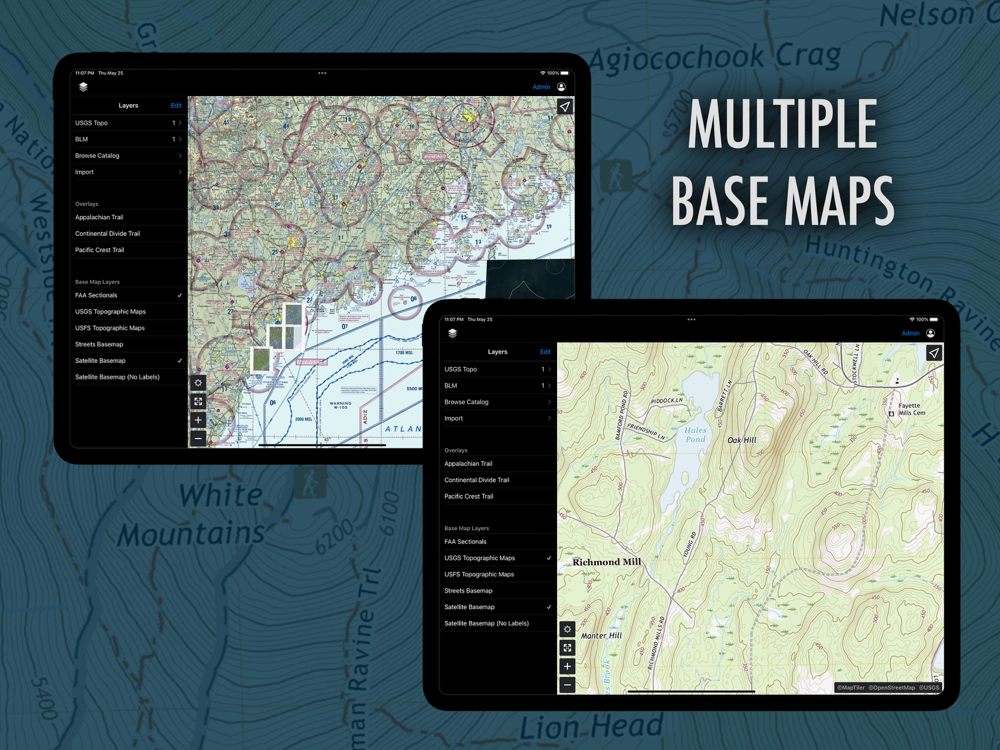Tap Richmond Mill label on topo map
Screen dimensions: 1000x750
(x=607, y=562)
